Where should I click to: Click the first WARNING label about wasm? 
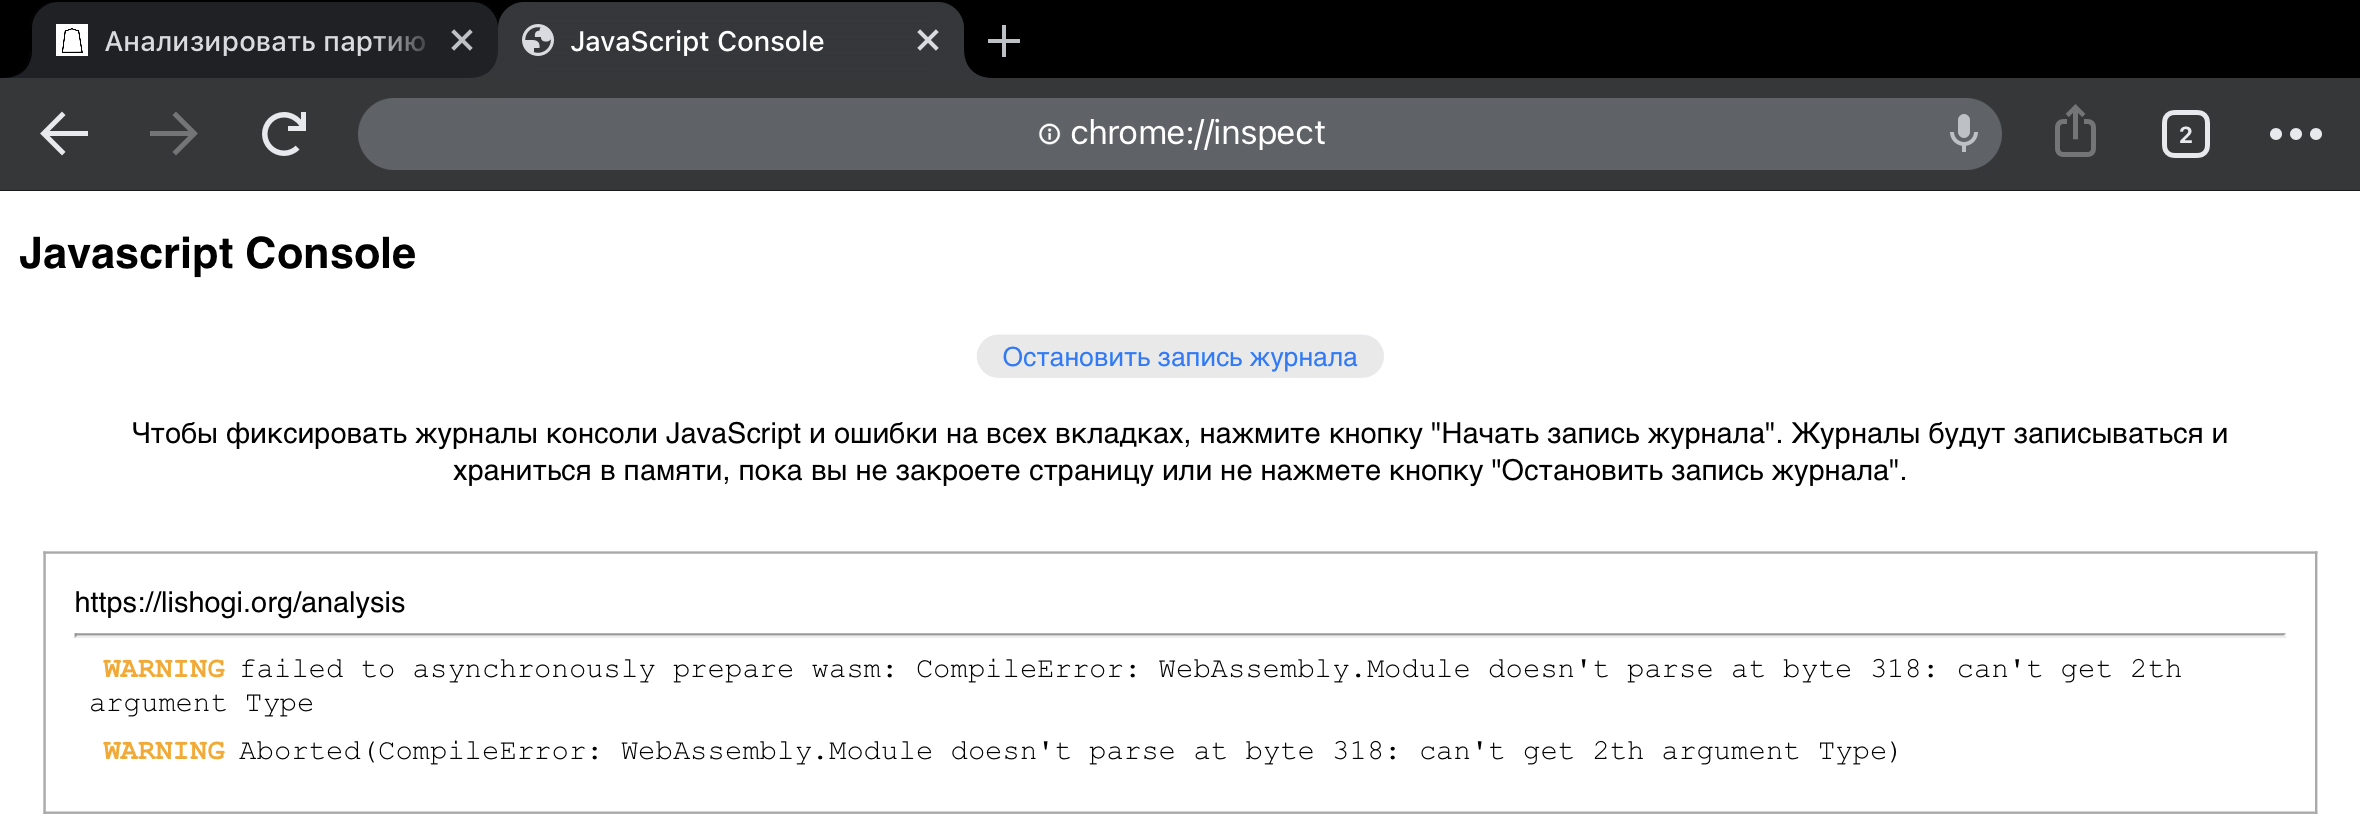tap(164, 669)
